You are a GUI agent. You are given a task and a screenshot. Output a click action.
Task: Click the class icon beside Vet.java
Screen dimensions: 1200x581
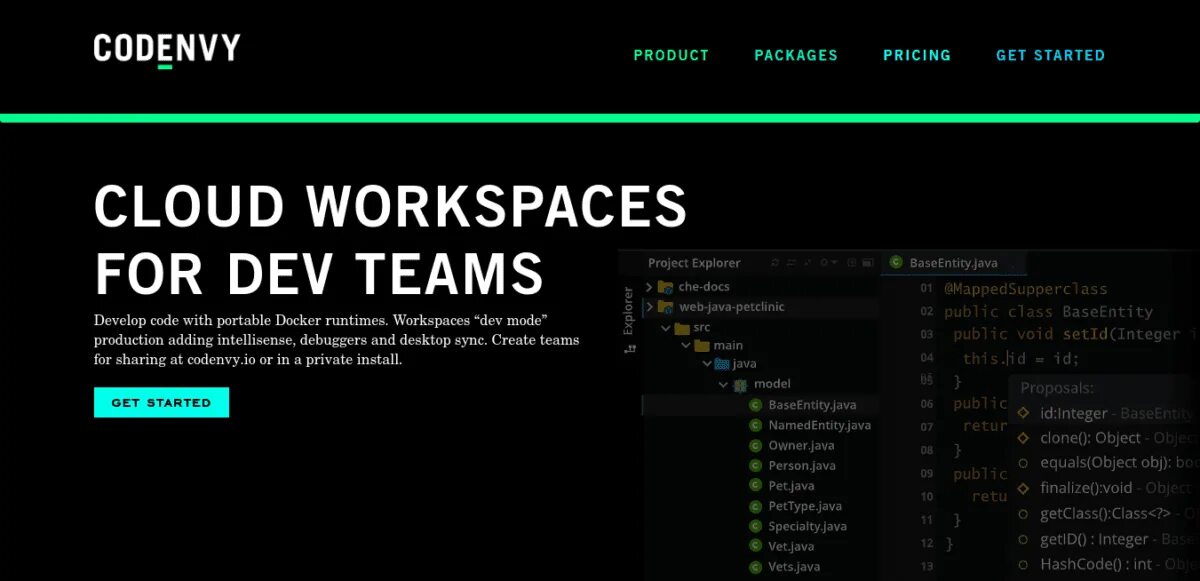click(x=757, y=546)
